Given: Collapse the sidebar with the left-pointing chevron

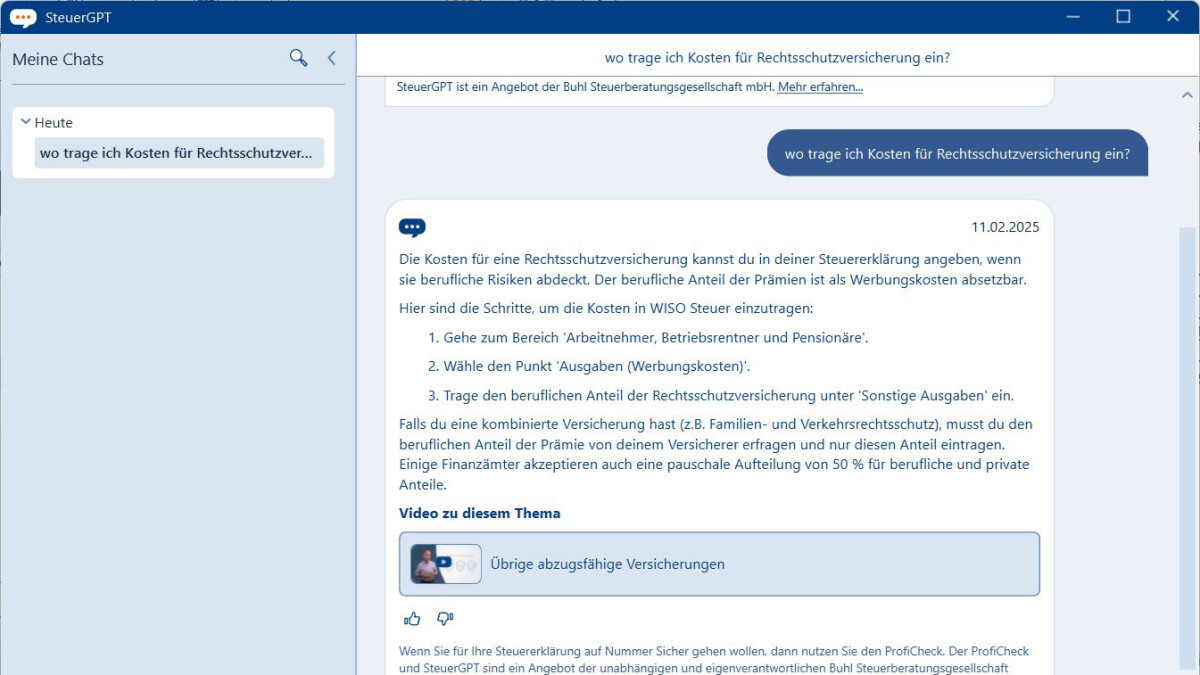Looking at the screenshot, I should pos(331,58).
